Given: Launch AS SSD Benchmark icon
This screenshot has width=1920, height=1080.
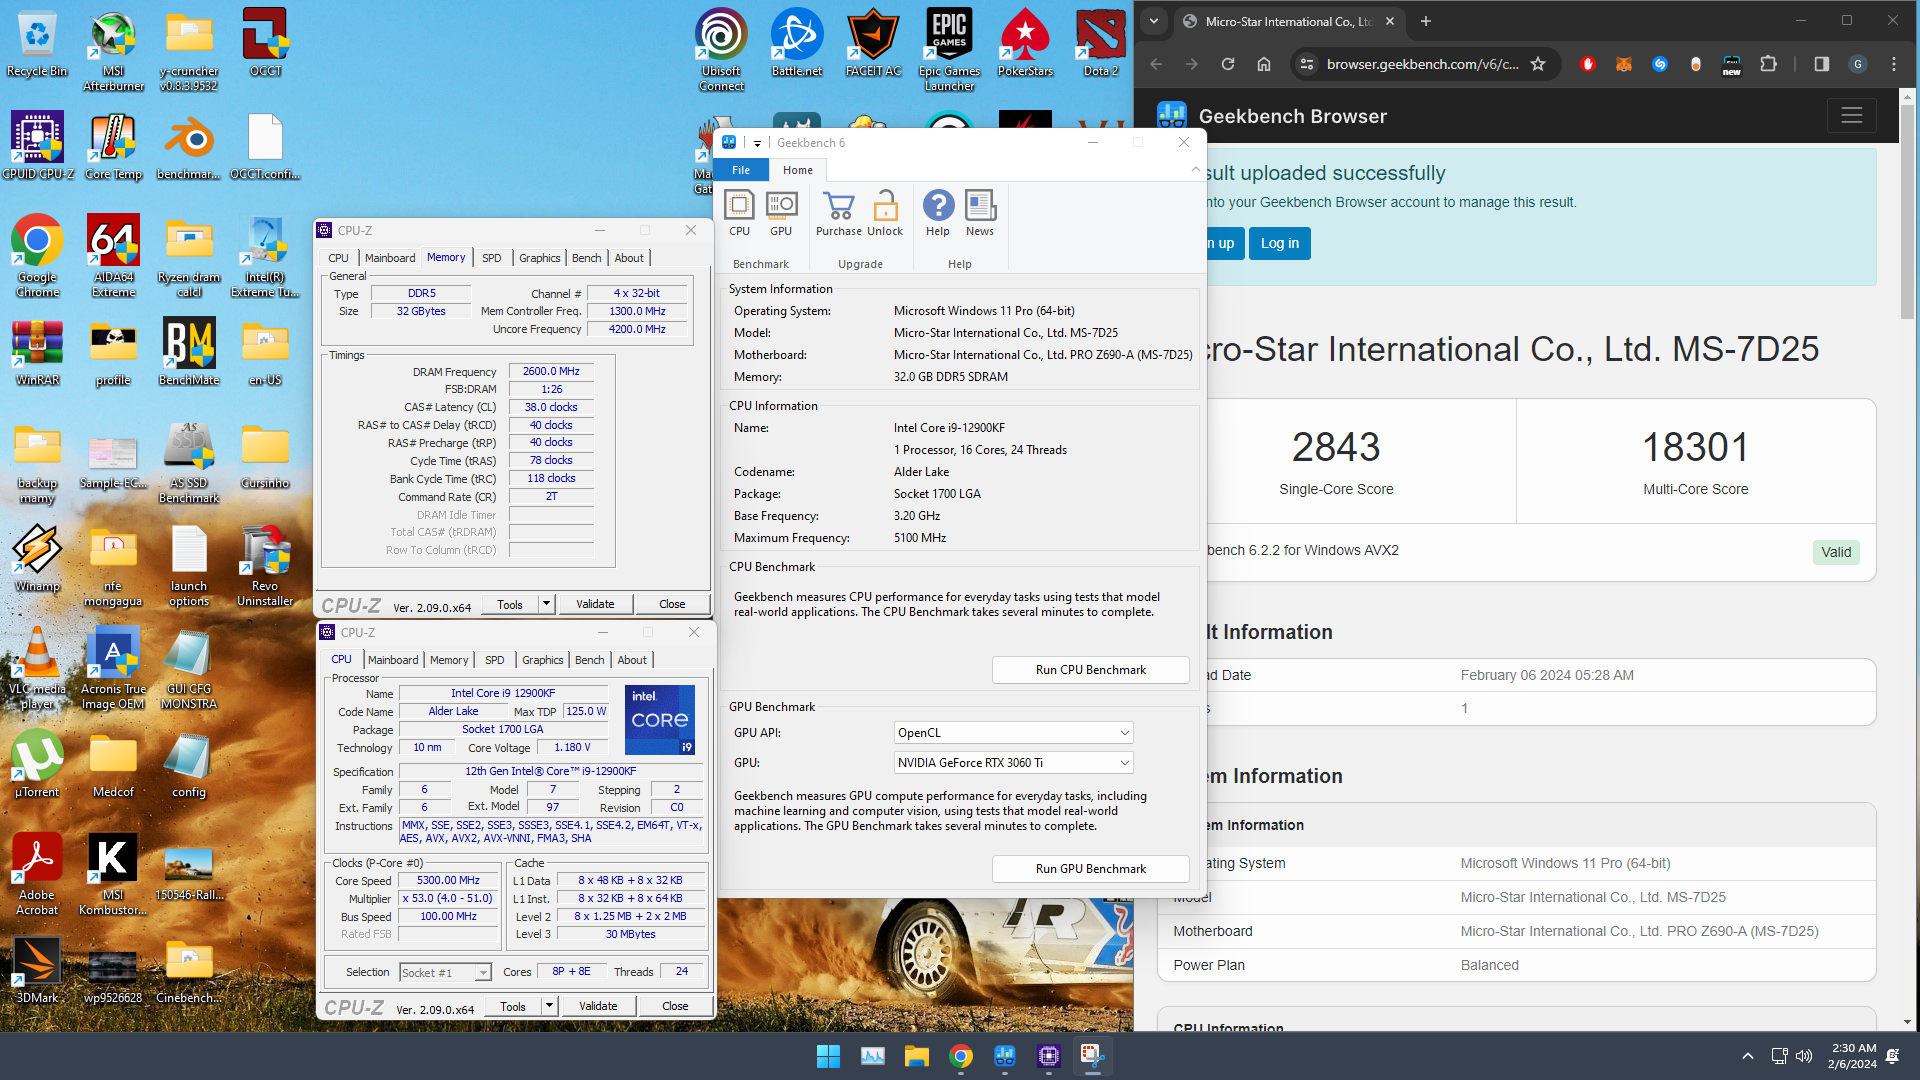Looking at the screenshot, I should click(189, 463).
